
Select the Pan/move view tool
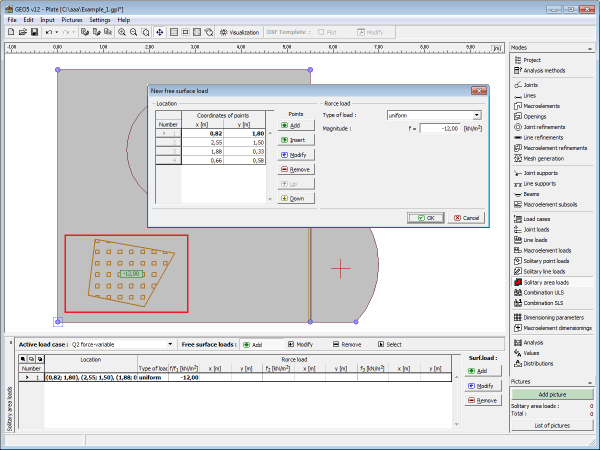tap(159, 32)
